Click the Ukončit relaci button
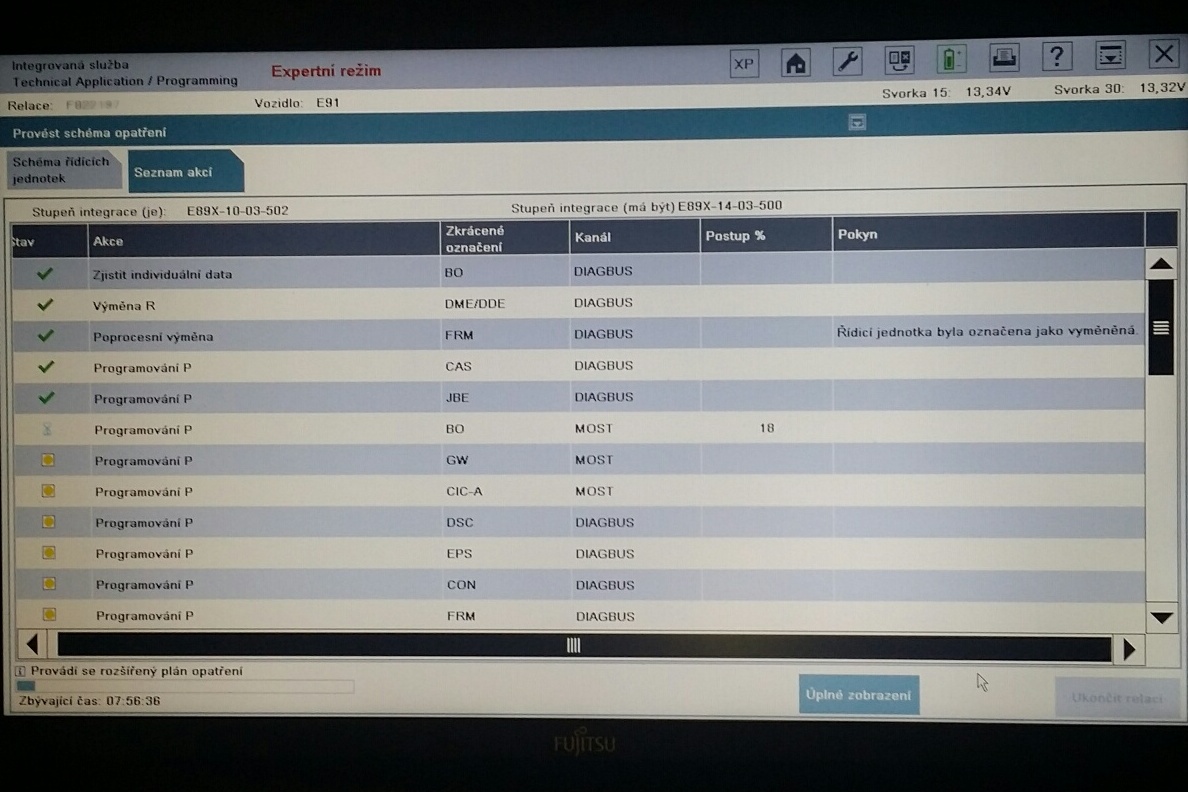This screenshot has width=1188, height=792. pos(1116,698)
